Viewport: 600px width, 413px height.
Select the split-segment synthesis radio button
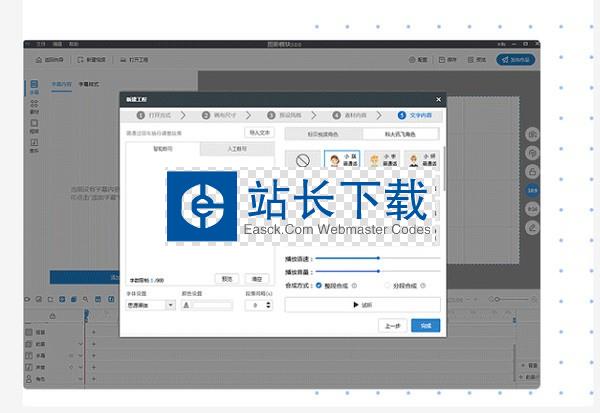pos(387,286)
